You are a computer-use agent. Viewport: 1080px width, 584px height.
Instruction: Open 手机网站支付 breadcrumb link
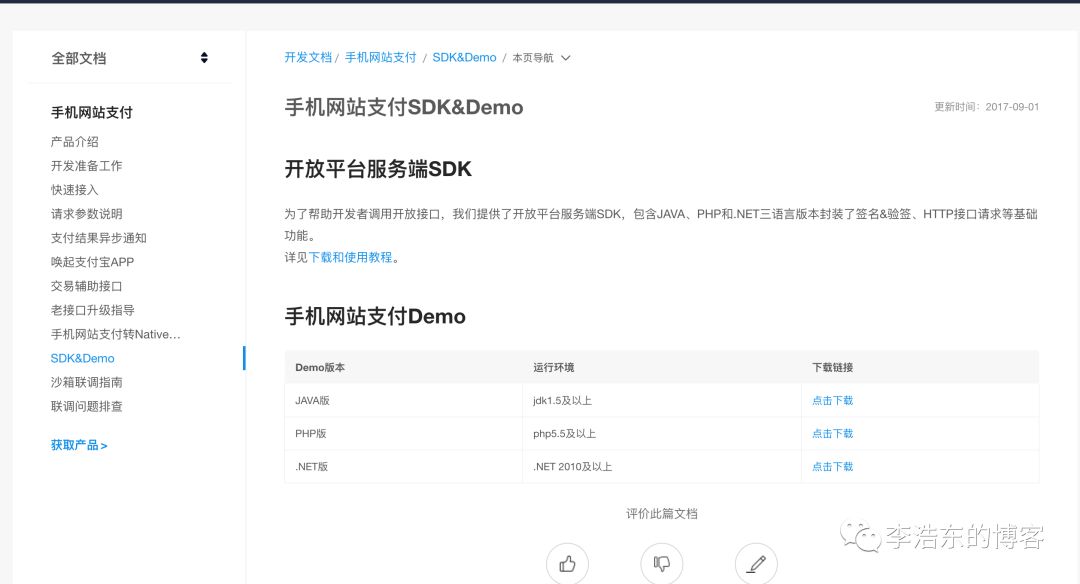[x=380, y=57]
